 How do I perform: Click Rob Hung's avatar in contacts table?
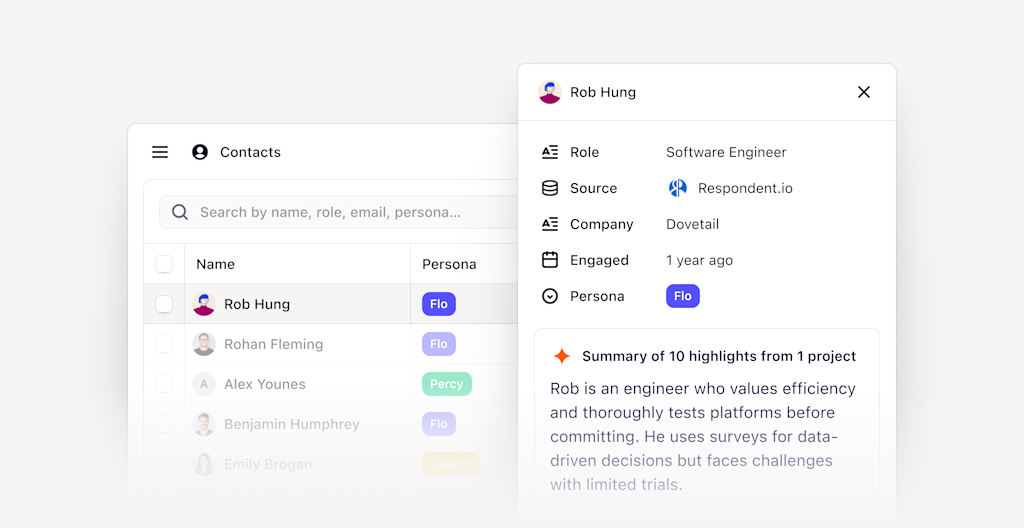coord(204,304)
